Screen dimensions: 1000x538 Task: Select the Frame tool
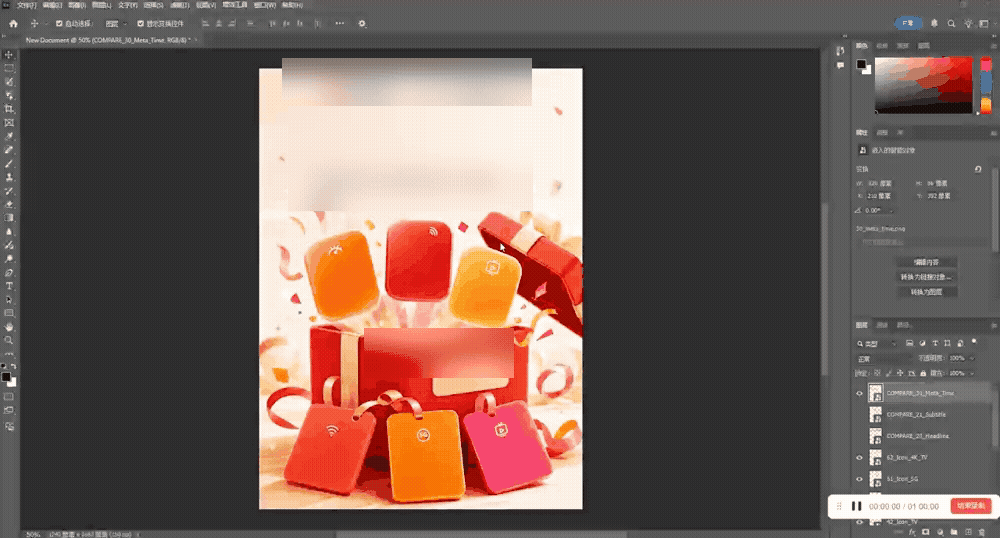point(9,122)
